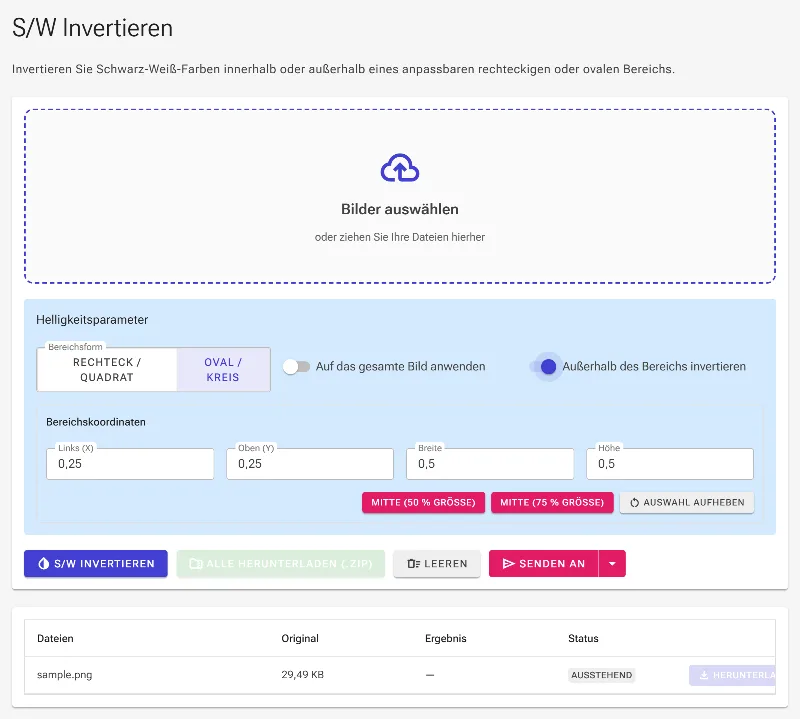Click the Helligkeitsparameter heading

92,319
